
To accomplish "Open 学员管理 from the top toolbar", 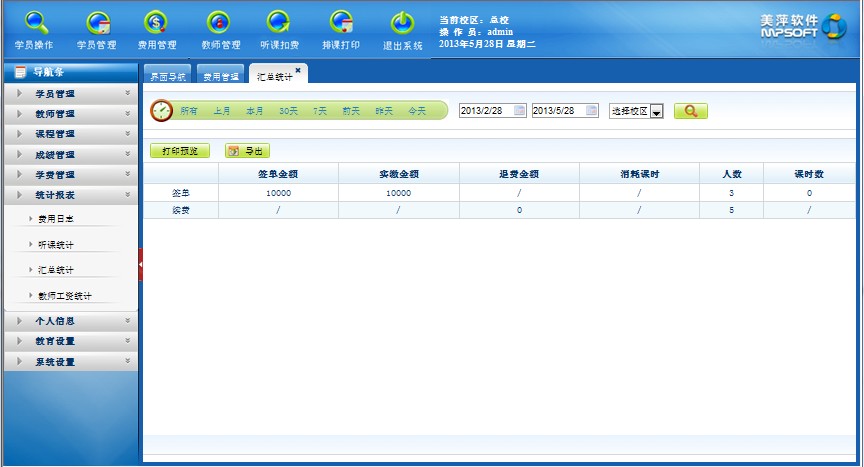I will pyautogui.click(x=97, y=23).
